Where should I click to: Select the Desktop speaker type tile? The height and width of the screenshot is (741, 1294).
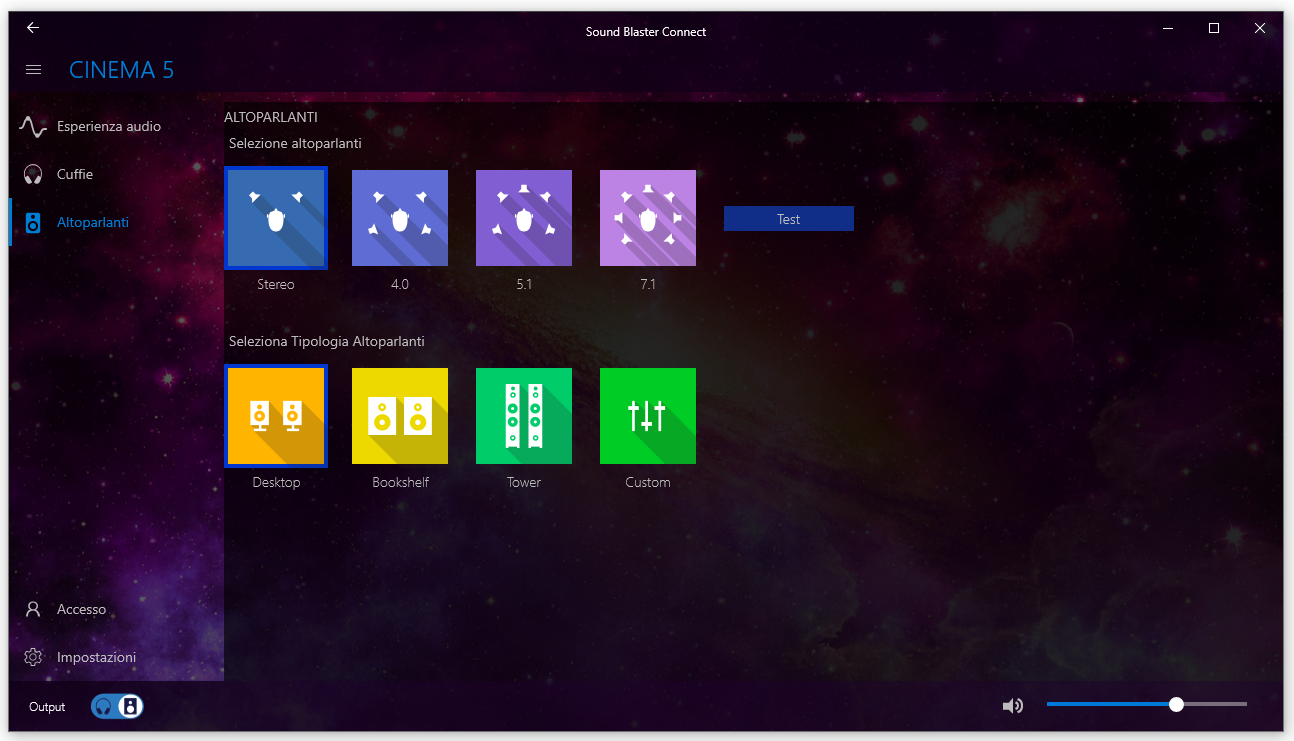(x=276, y=416)
